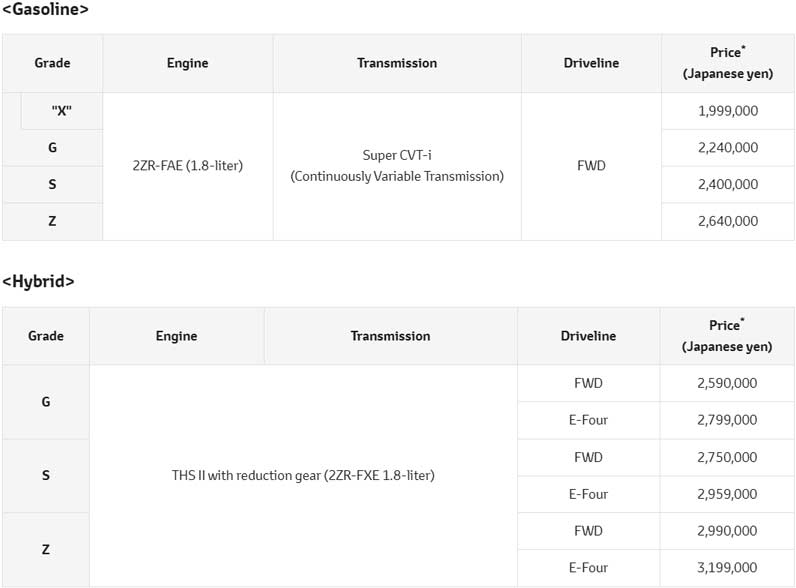Image resolution: width=796 pixels, height=588 pixels.
Task: Click the 1,999,000 price cell
Action: coord(727,111)
